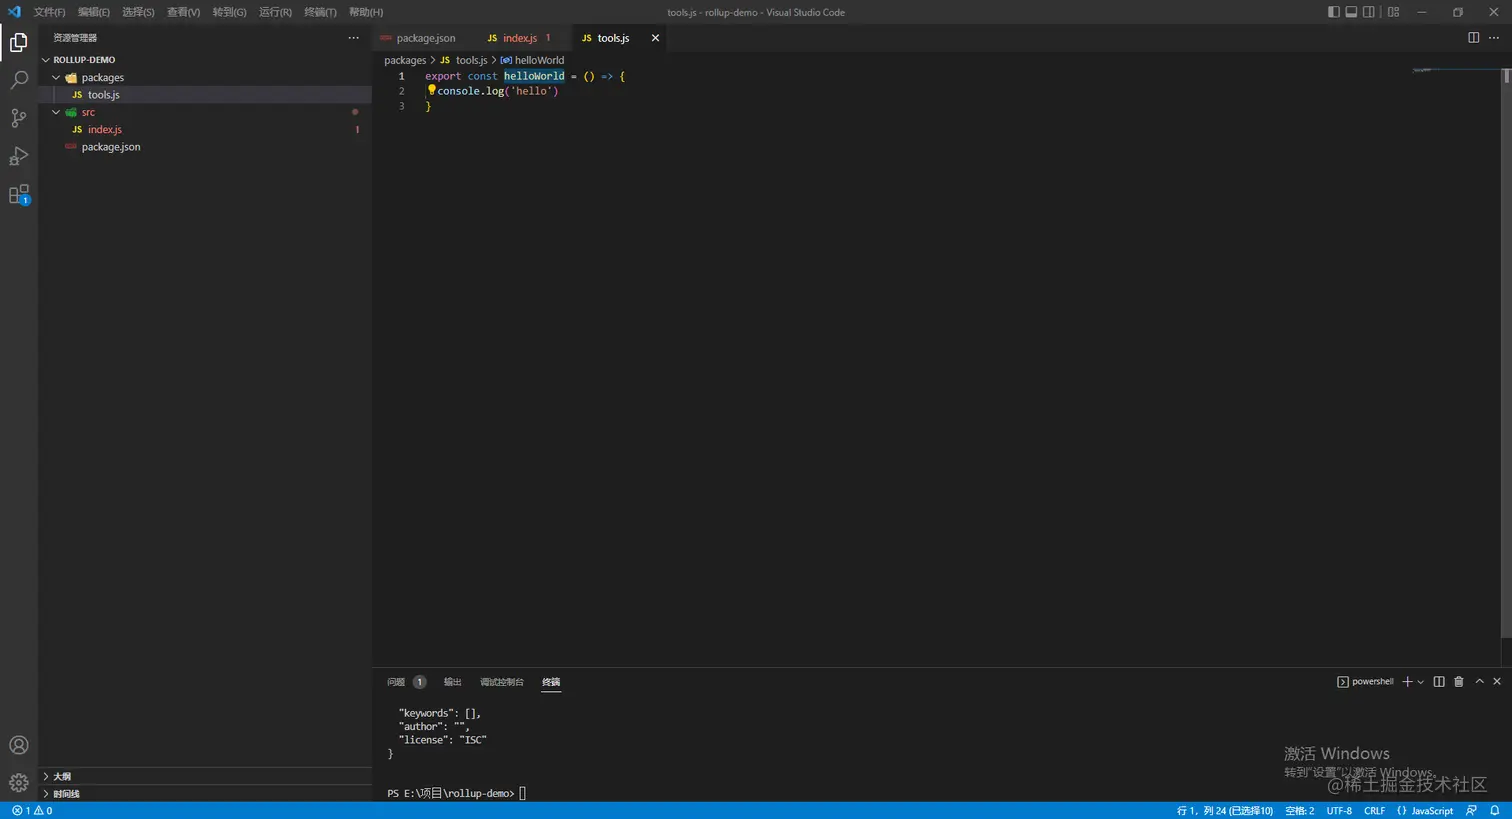Switch to the 输出 output tab
The width and height of the screenshot is (1512, 819).
click(453, 682)
